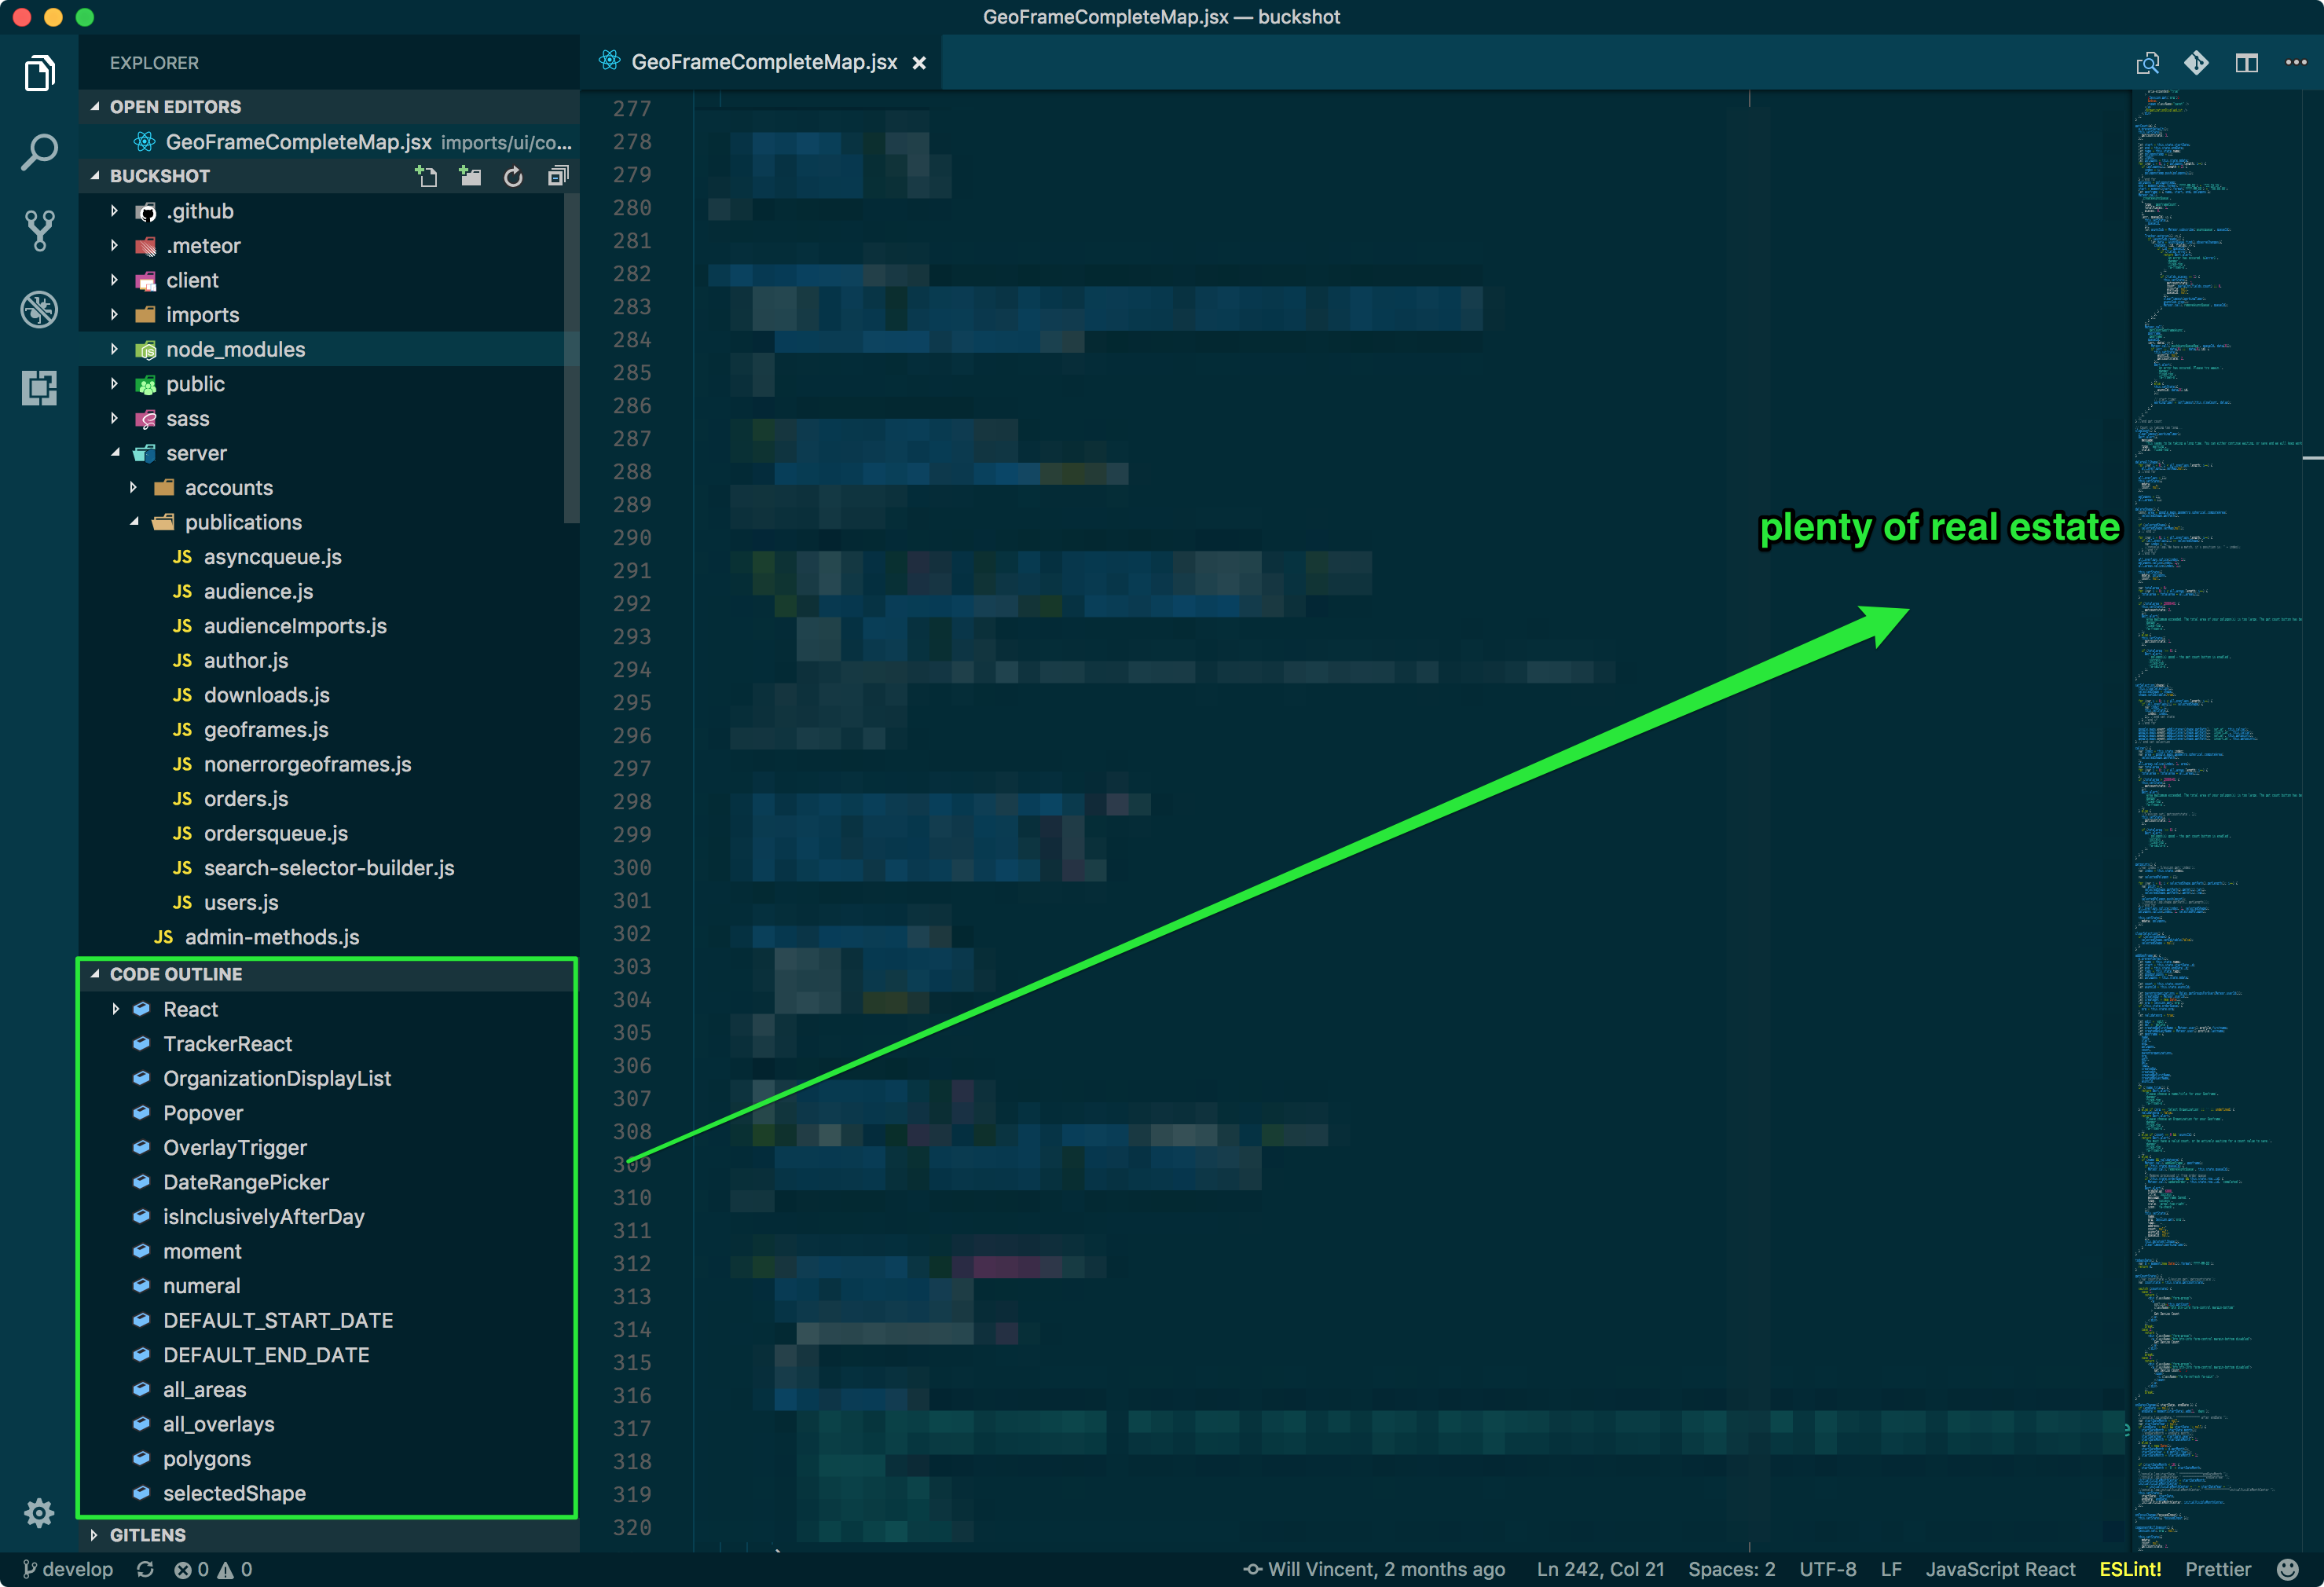This screenshot has height=1587, width=2324.
Task: Split the editor using the toolbar icon
Action: (x=2246, y=62)
